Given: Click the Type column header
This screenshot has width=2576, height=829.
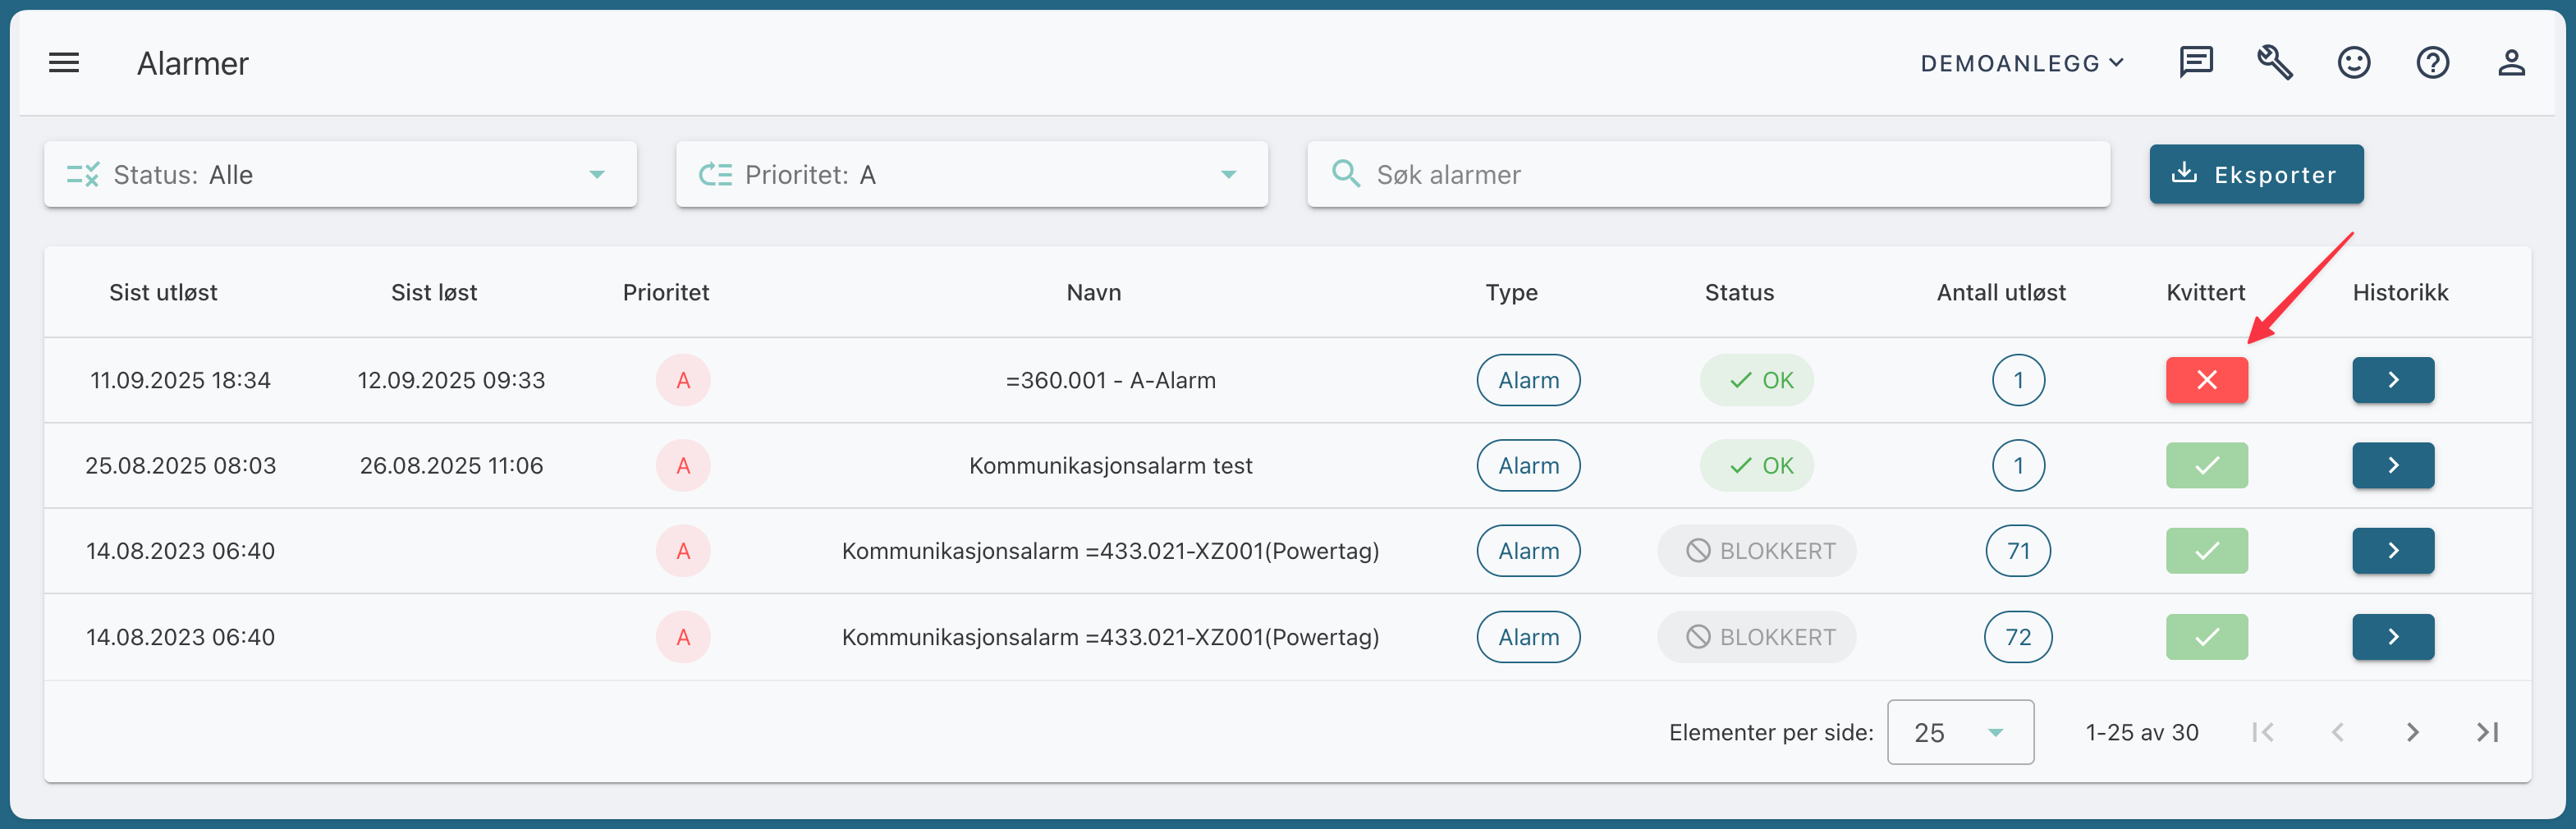Looking at the screenshot, I should coord(1511,292).
